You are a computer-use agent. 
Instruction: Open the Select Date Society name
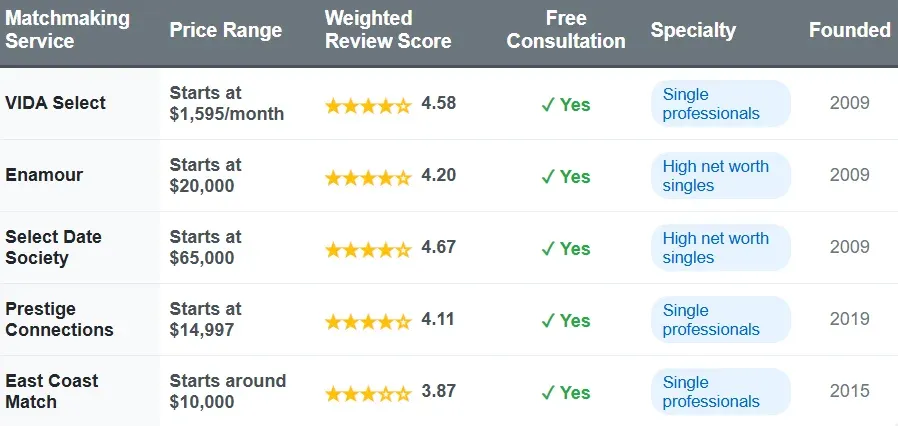point(53,248)
